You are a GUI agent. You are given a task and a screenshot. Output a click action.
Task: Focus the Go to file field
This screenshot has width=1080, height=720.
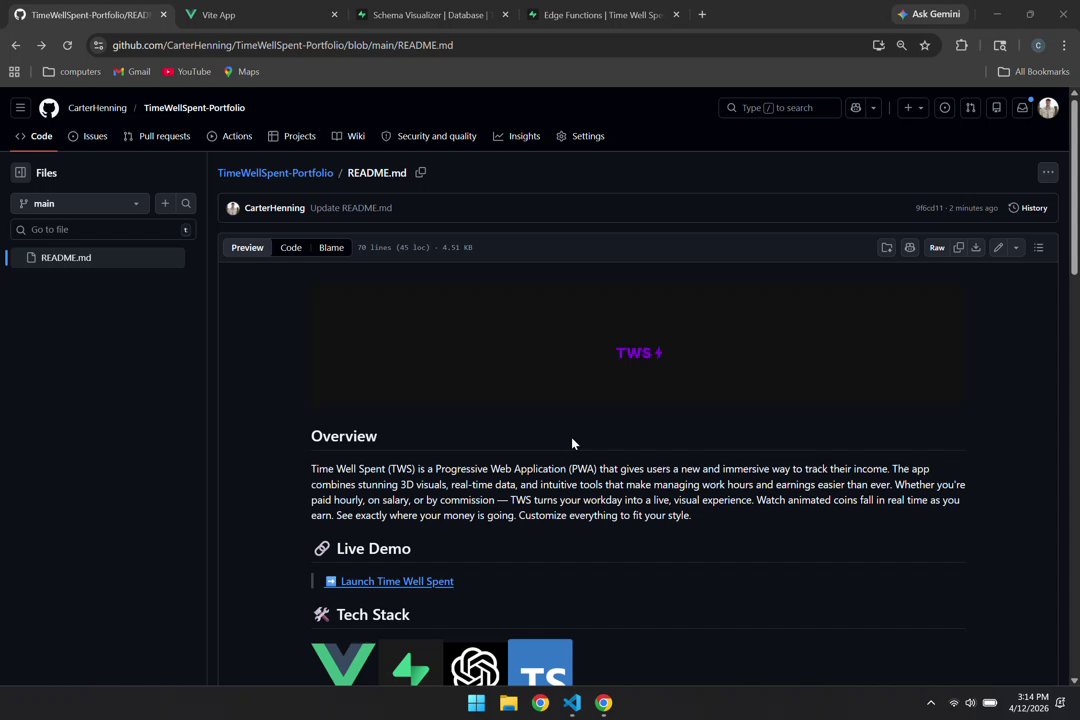point(103,230)
